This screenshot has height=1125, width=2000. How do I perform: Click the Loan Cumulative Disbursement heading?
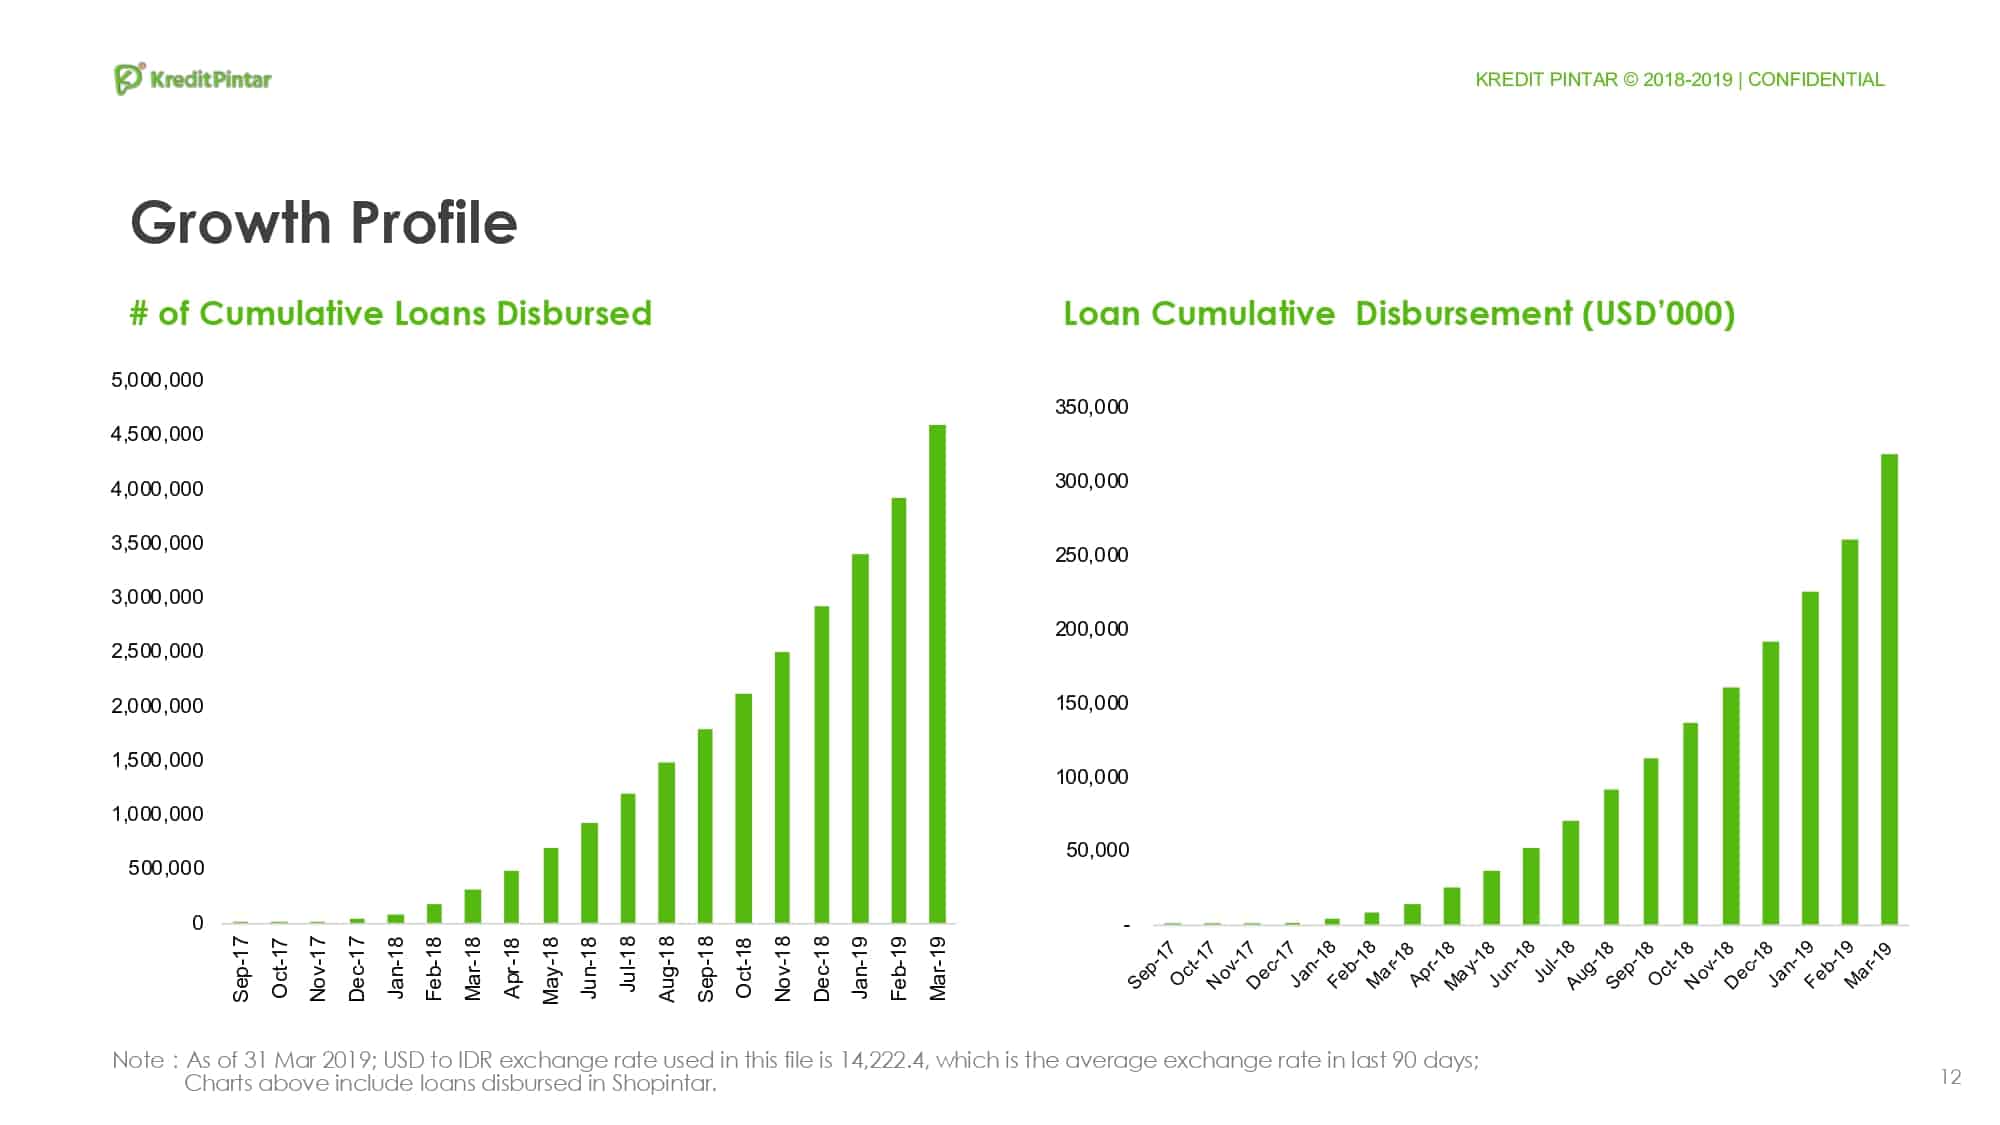1399,313
